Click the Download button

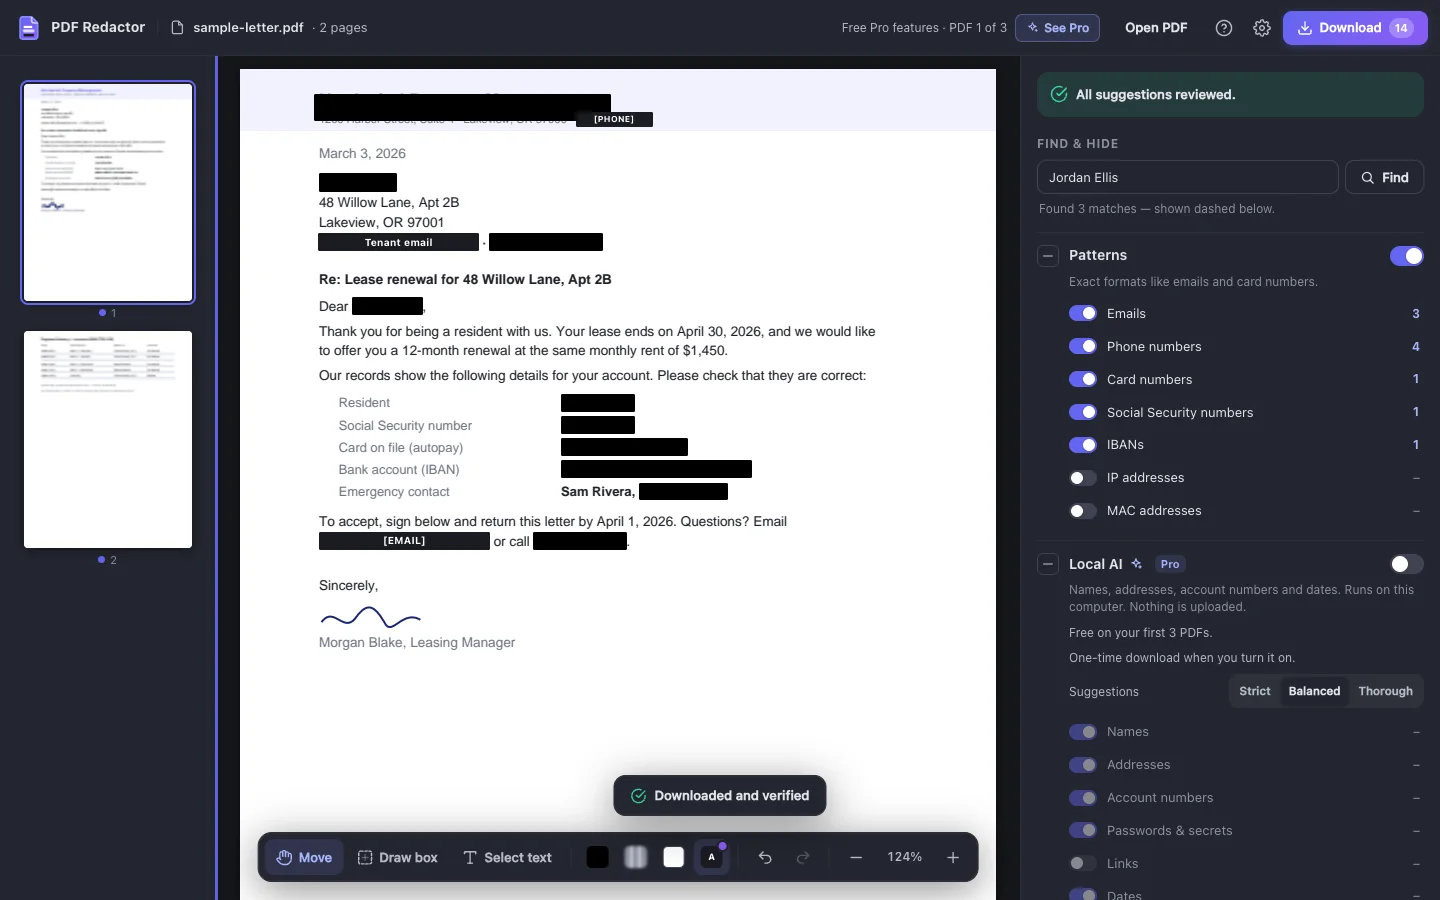coord(1355,28)
